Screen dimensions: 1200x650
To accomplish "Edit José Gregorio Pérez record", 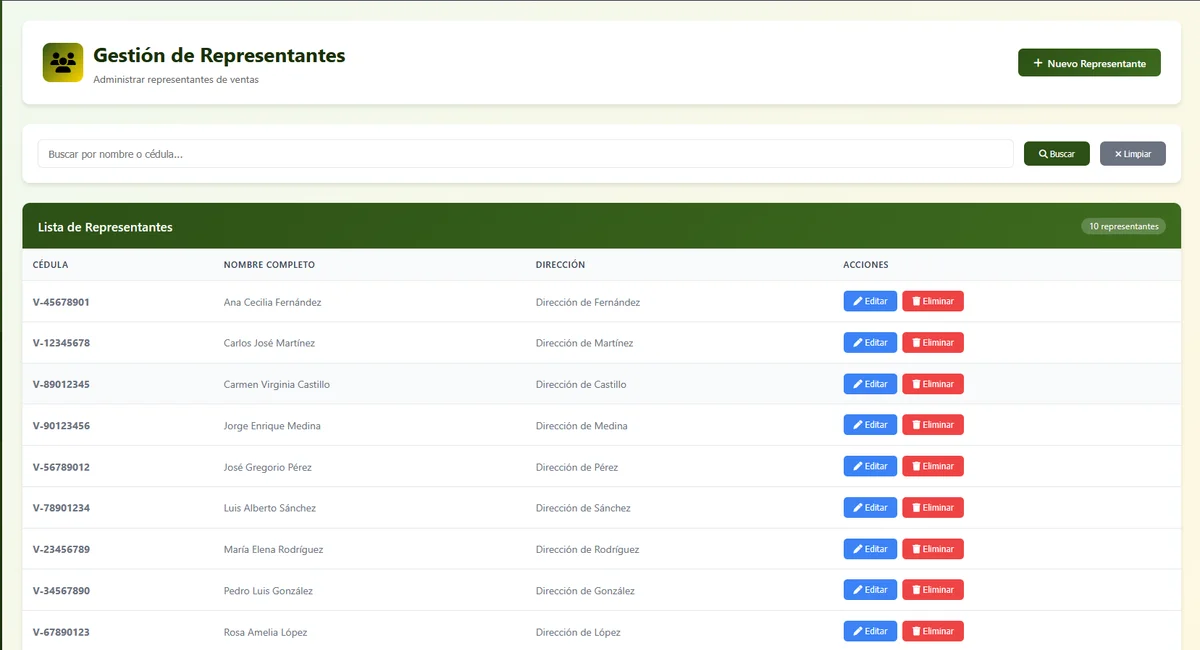I will (x=870, y=466).
